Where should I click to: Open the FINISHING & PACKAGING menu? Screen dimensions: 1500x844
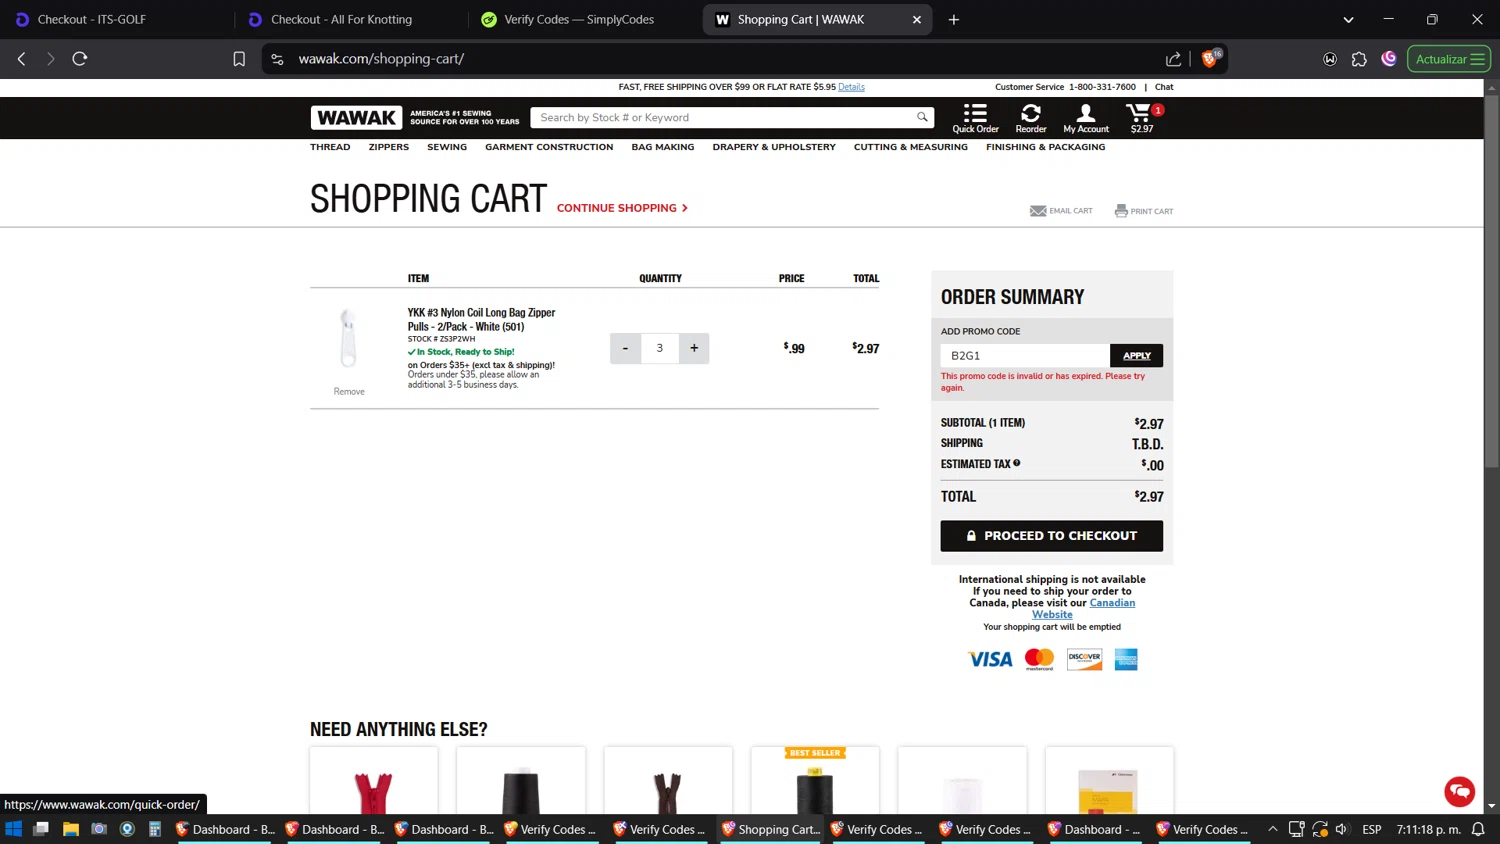[1045, 147]
